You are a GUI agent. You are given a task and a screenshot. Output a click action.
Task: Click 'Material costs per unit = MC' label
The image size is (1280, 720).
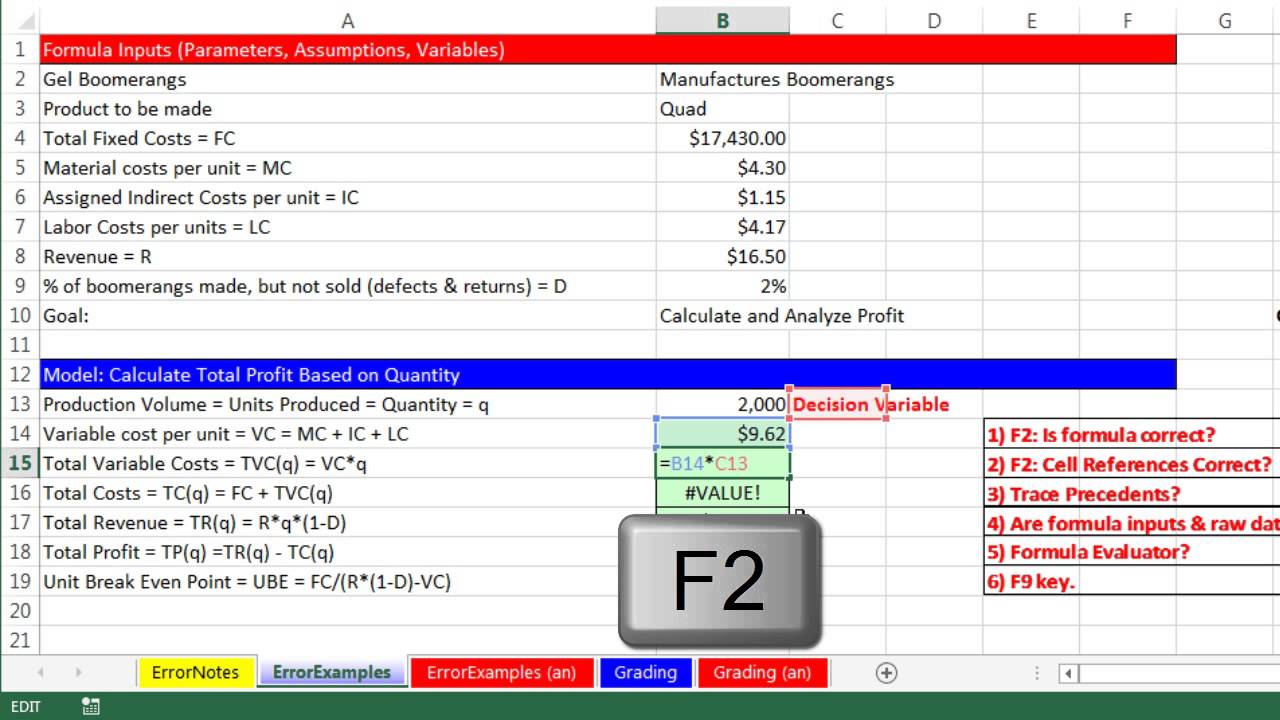(x=347, y=168)
